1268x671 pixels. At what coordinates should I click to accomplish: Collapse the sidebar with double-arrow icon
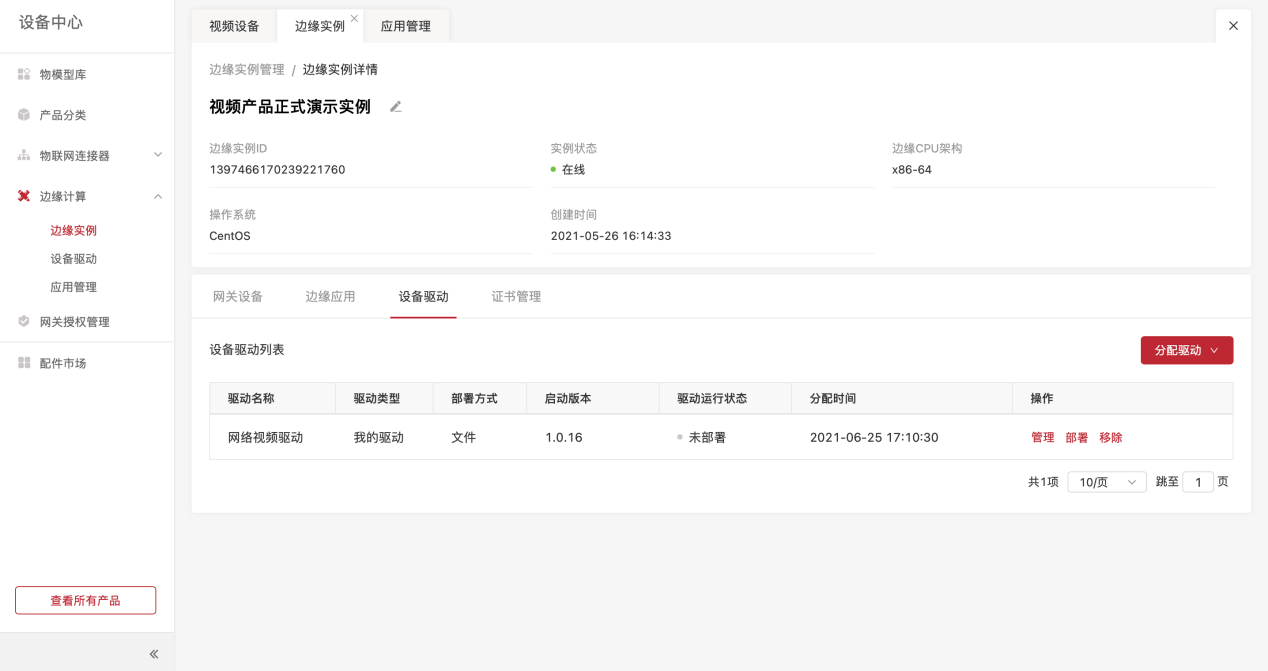pyautogui.click(x=154, y=654)
